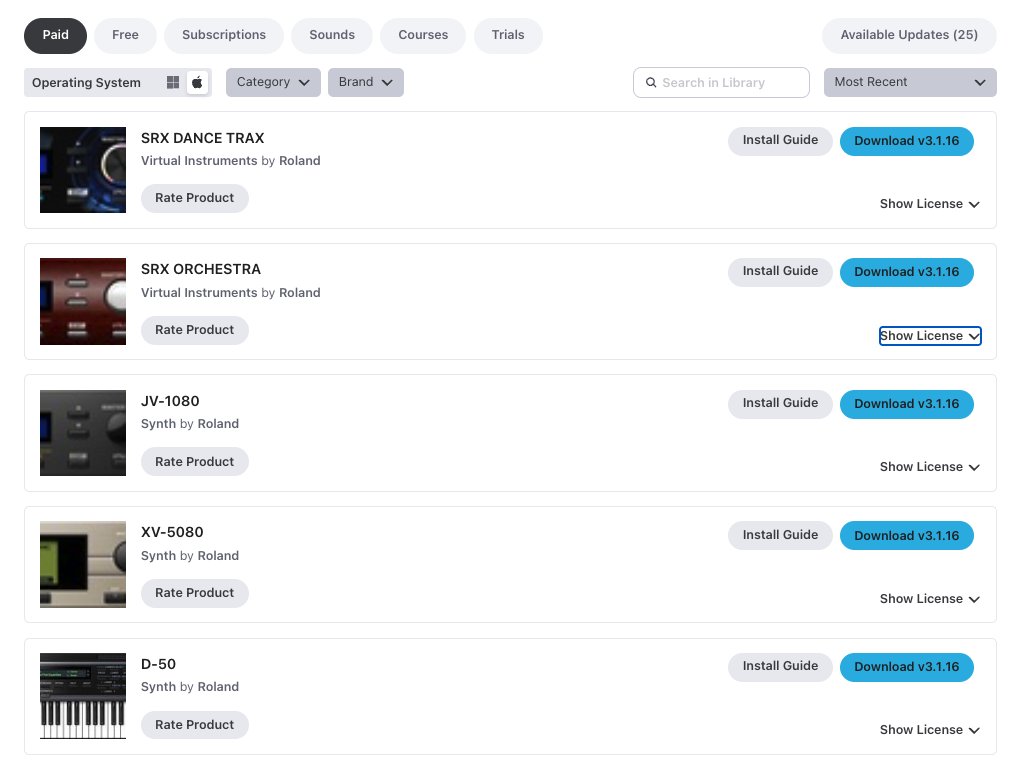Open the Courses tab
The width and height of the screenshot is (1028, 765).
click(x=423, y=35)
